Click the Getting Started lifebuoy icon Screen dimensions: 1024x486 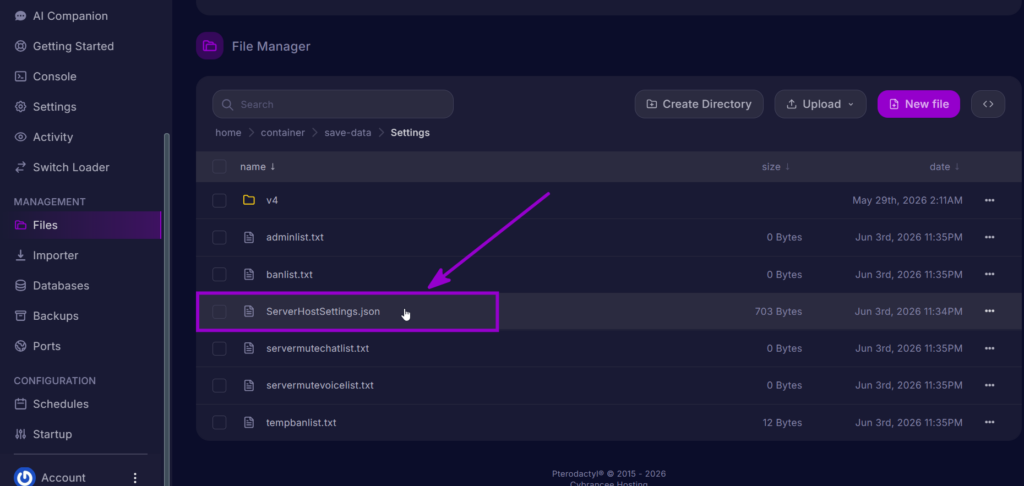tap(21, 46)
